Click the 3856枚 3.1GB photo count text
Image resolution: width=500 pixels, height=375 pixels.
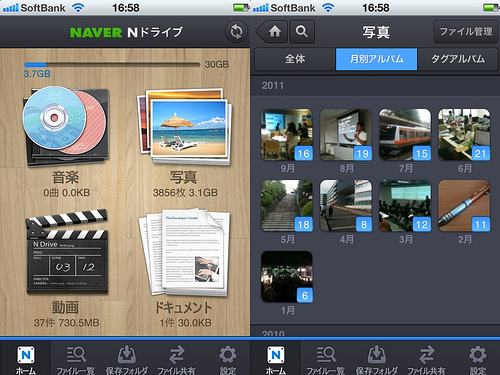click(185, 193)
